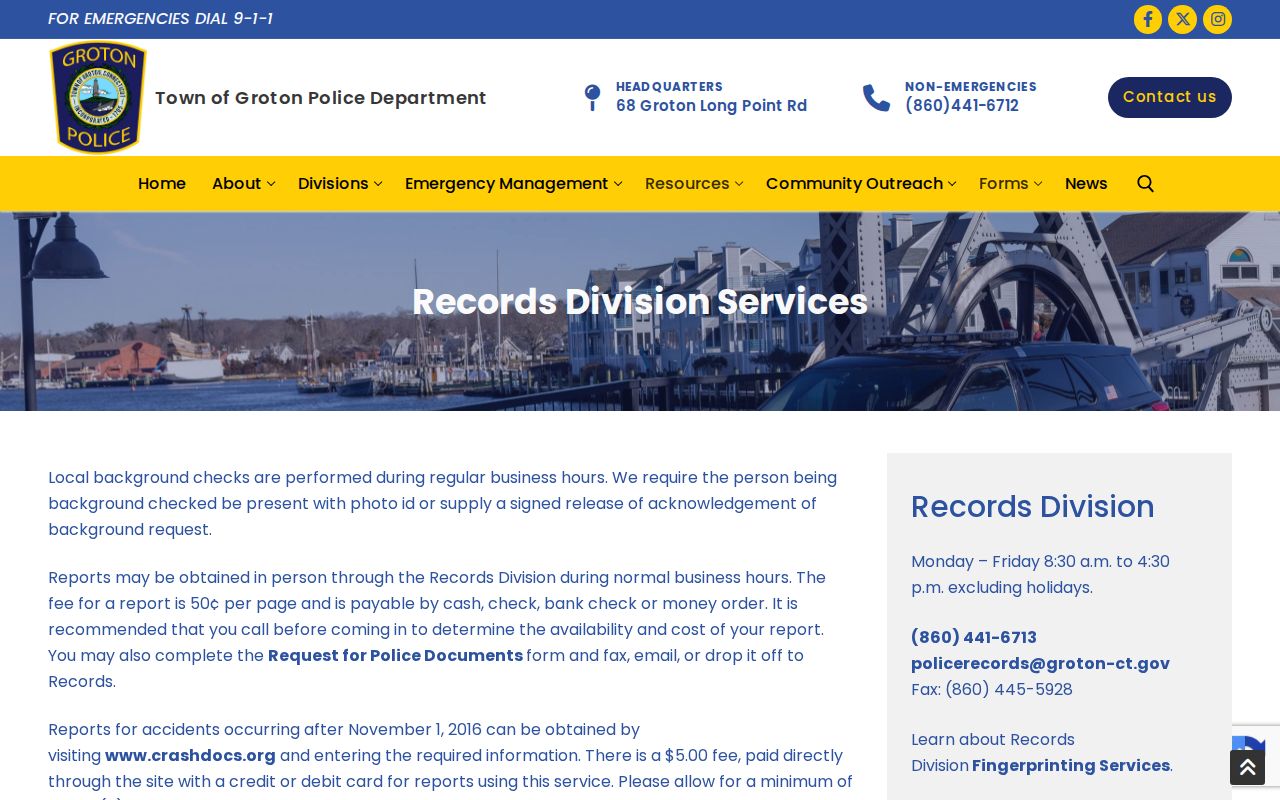Open the News menu item
The image size is (1280, 800).
coord(1086,183)
